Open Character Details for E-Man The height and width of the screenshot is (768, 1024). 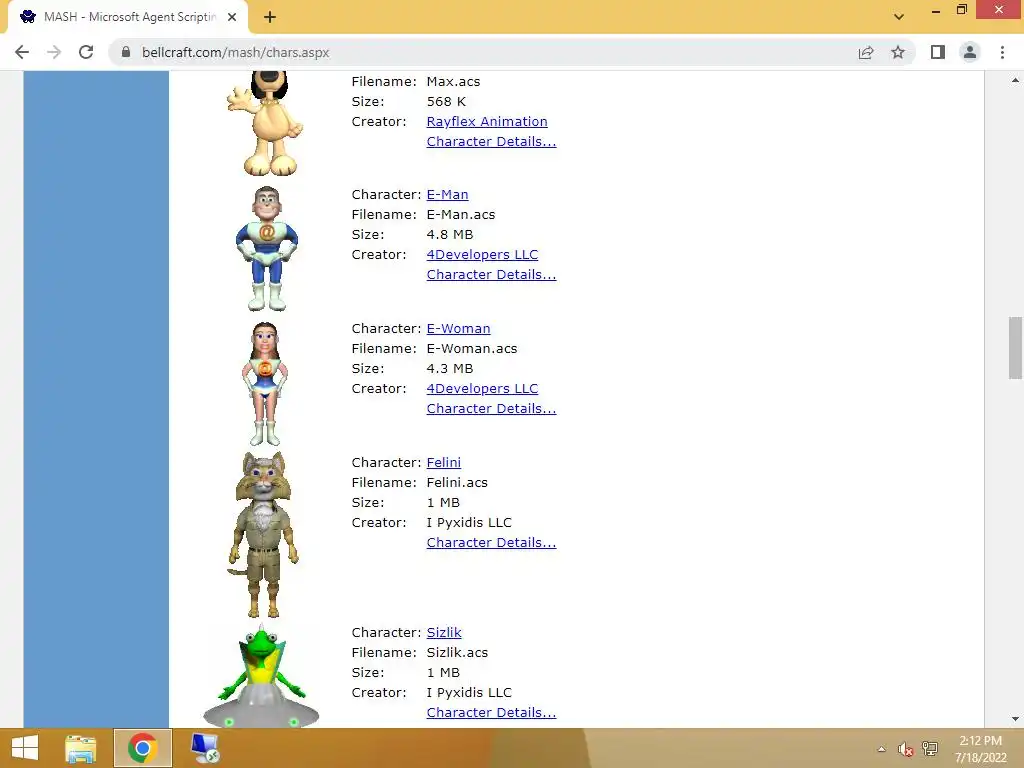[x=491, y=275]
